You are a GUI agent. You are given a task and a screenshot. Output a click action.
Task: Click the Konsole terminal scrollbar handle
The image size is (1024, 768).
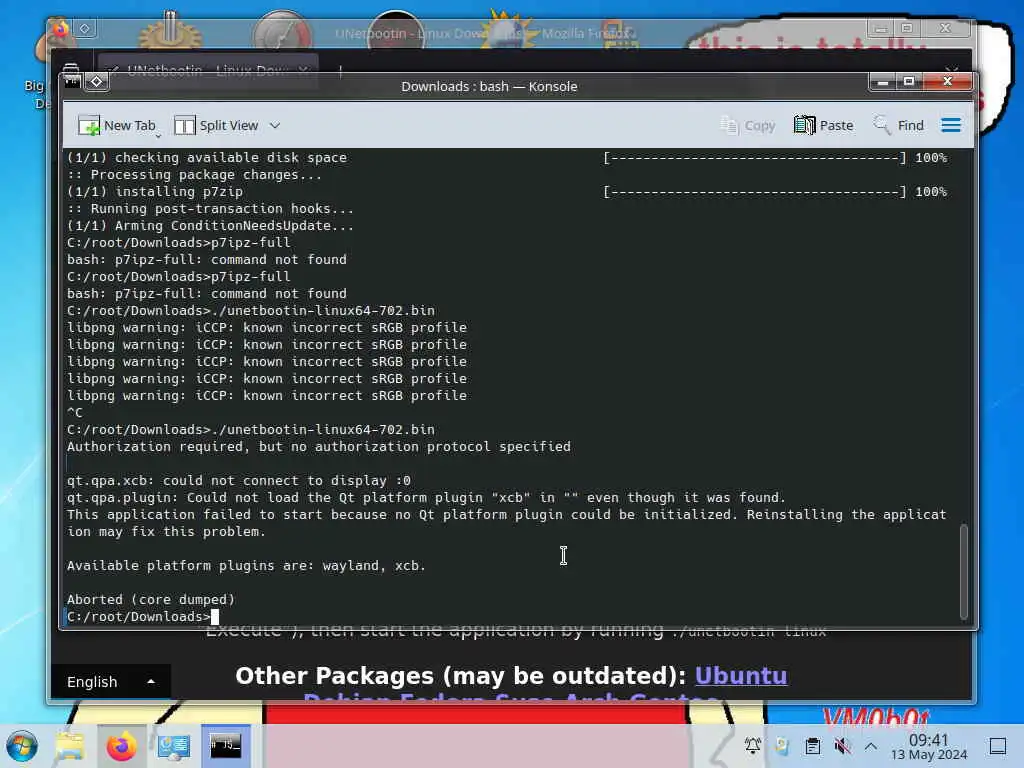(964, 571)
